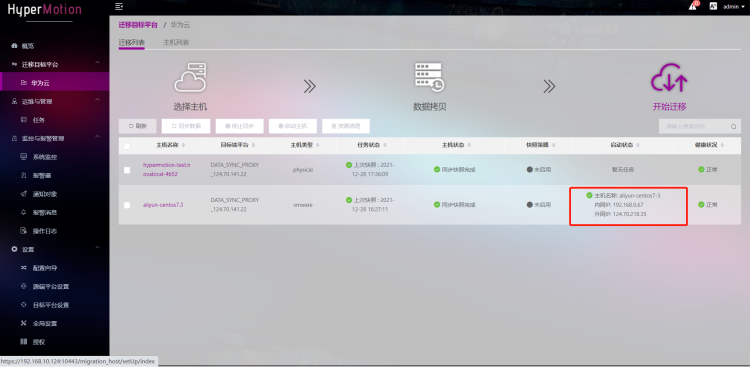750x367 pixels.
Task: Open the aliyun-centos7.3 host name link
Action: click(163, 205)
